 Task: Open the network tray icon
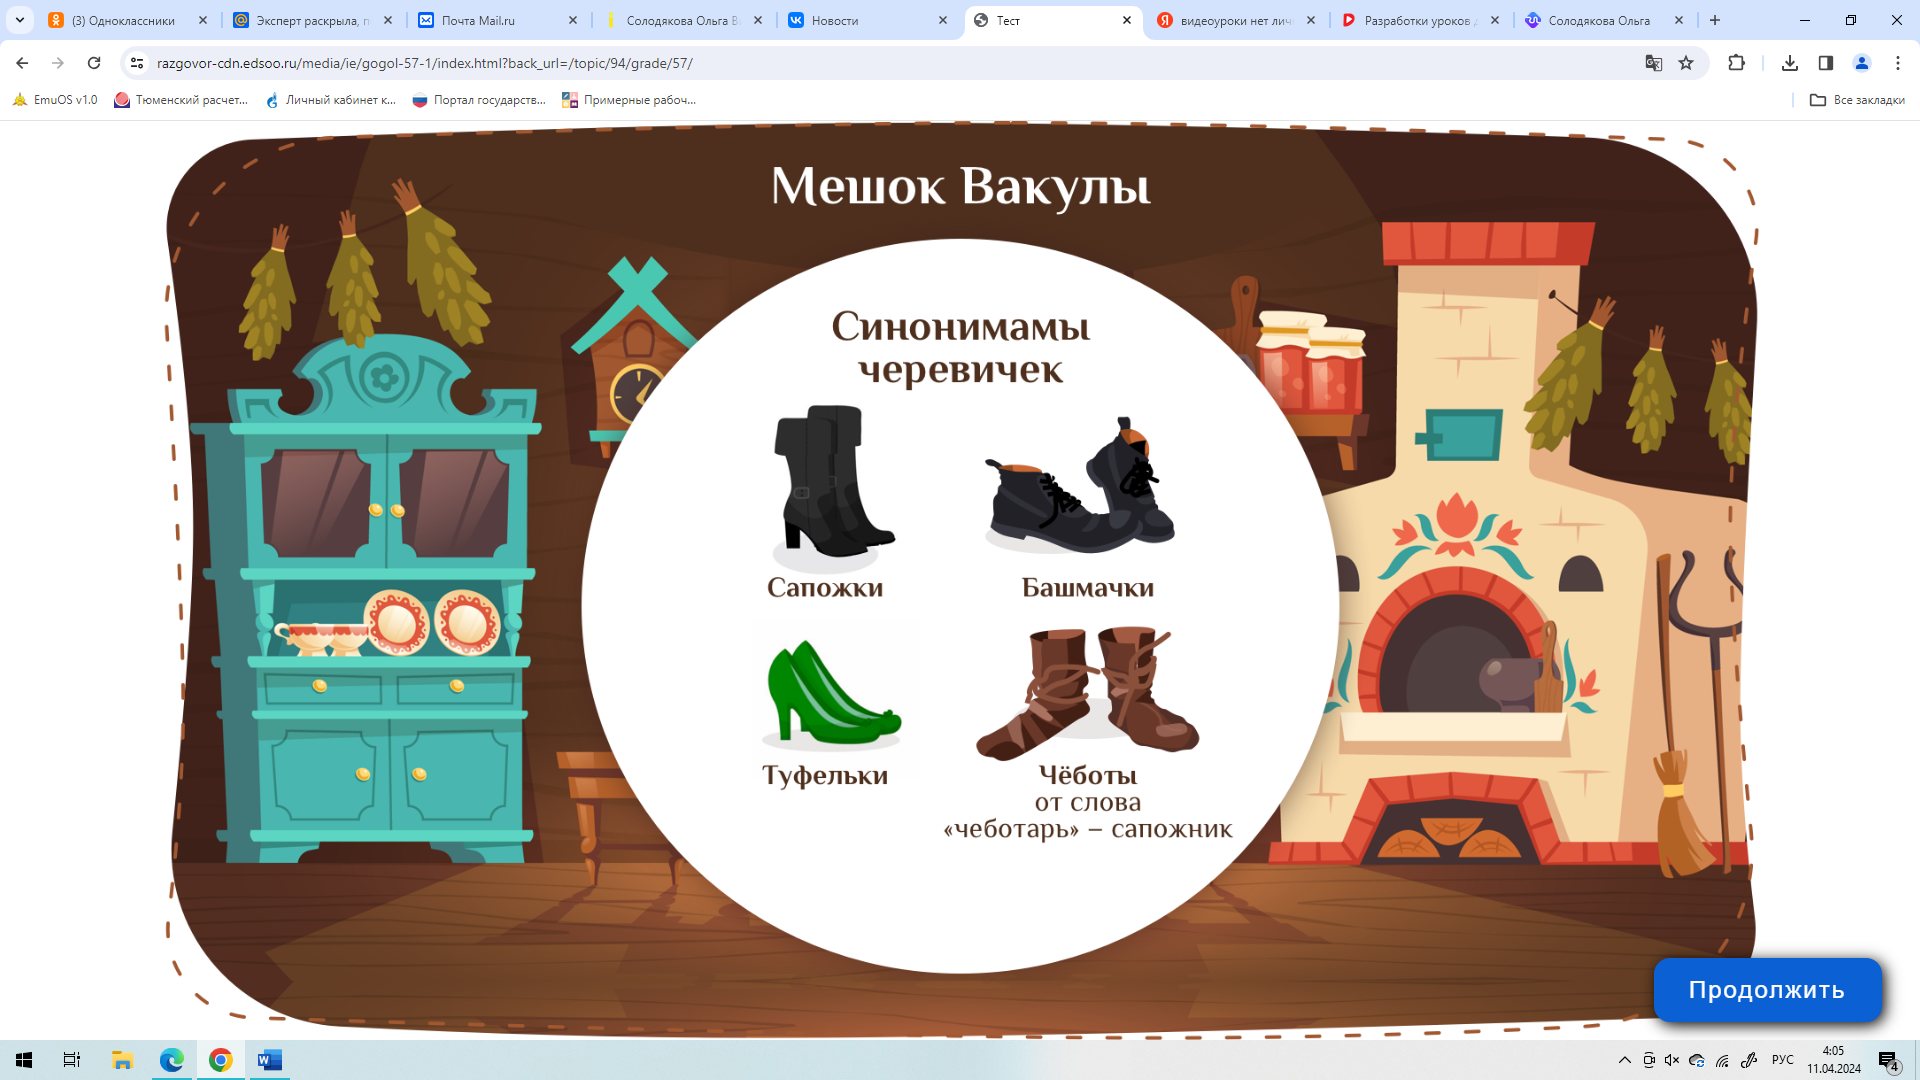tap(1722, 1060)
